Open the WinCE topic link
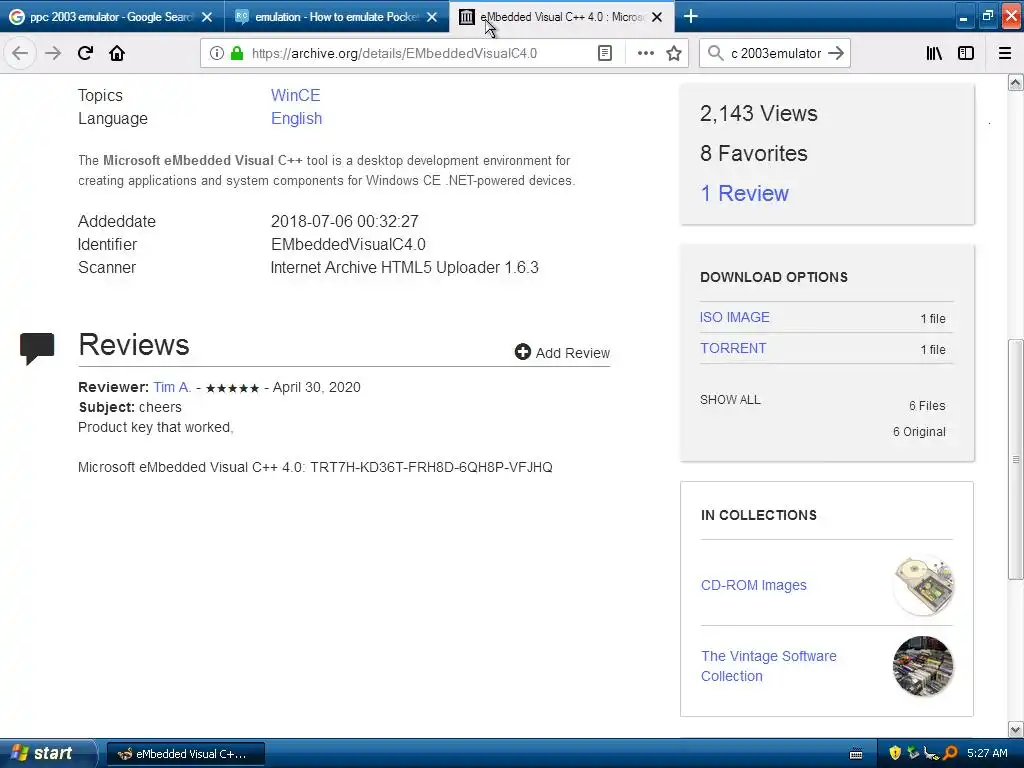Viewport: 1024px width, 768px height. pyautogui.click(x=295, y=95)
